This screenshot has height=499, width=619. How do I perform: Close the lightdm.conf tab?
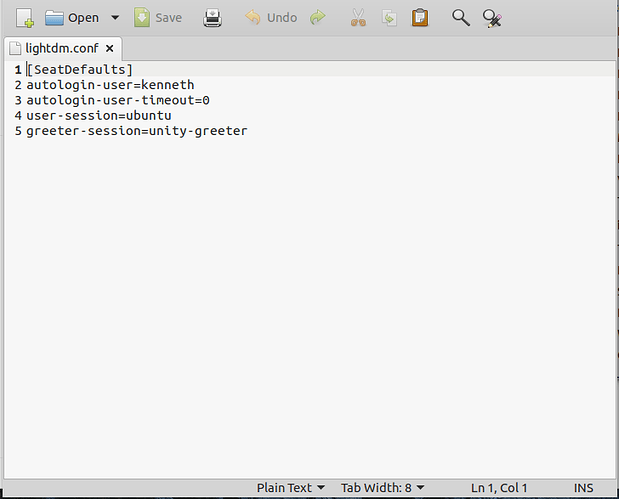pyautogui.click(x=110, y=48)
